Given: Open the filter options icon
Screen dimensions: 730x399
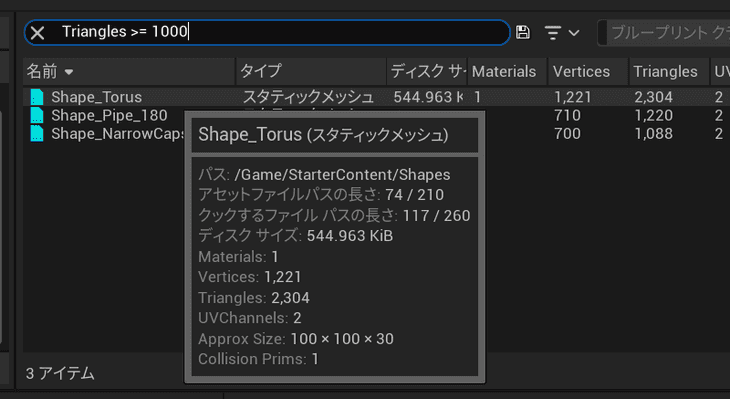Looking at the screenshot, I should click(x=553, y=33).
